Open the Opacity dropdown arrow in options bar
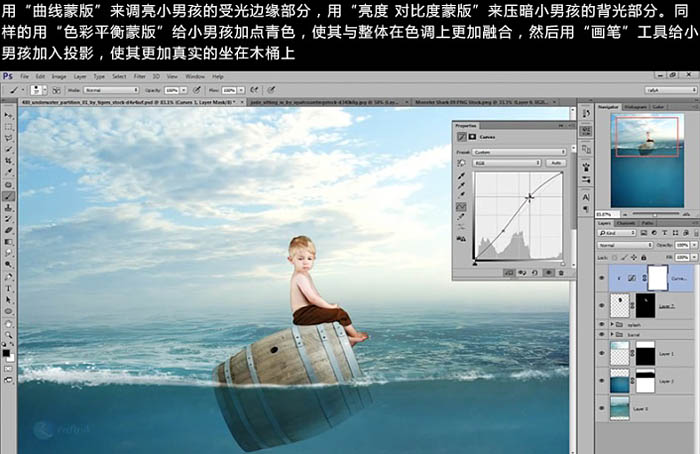Screen dimensions: 700x454 [183, 90]
